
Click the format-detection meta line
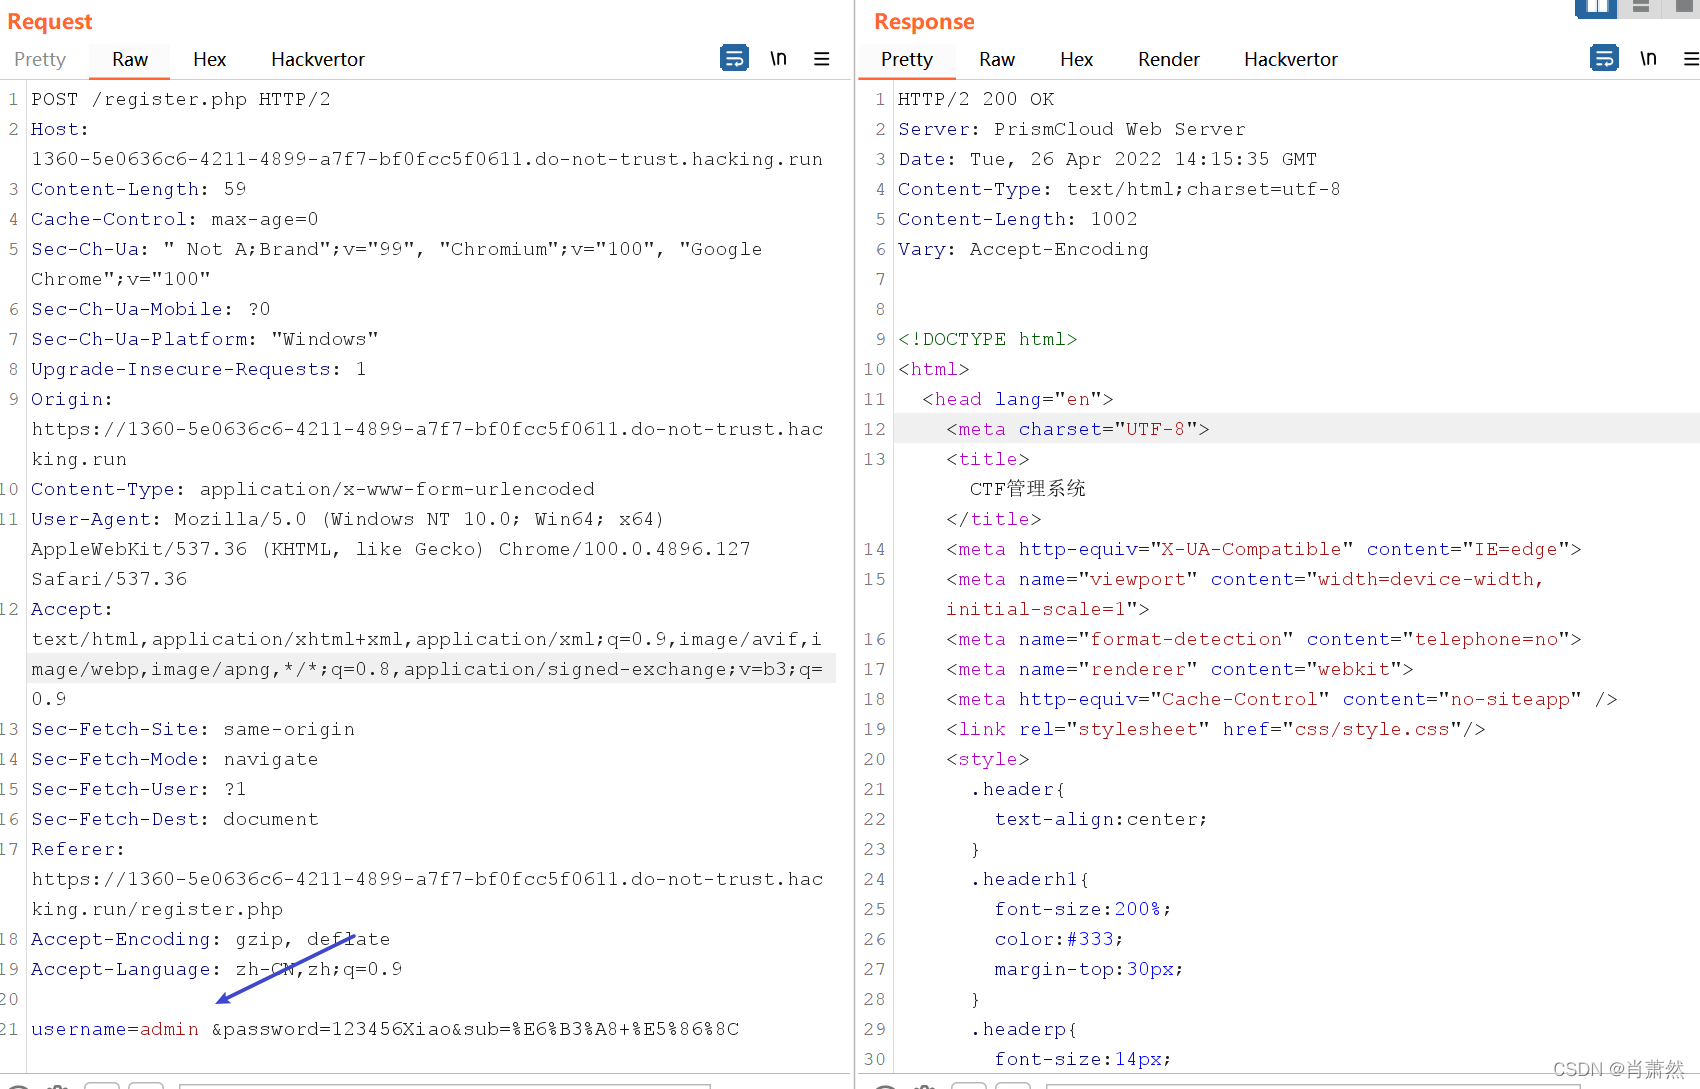point(1264,639)
